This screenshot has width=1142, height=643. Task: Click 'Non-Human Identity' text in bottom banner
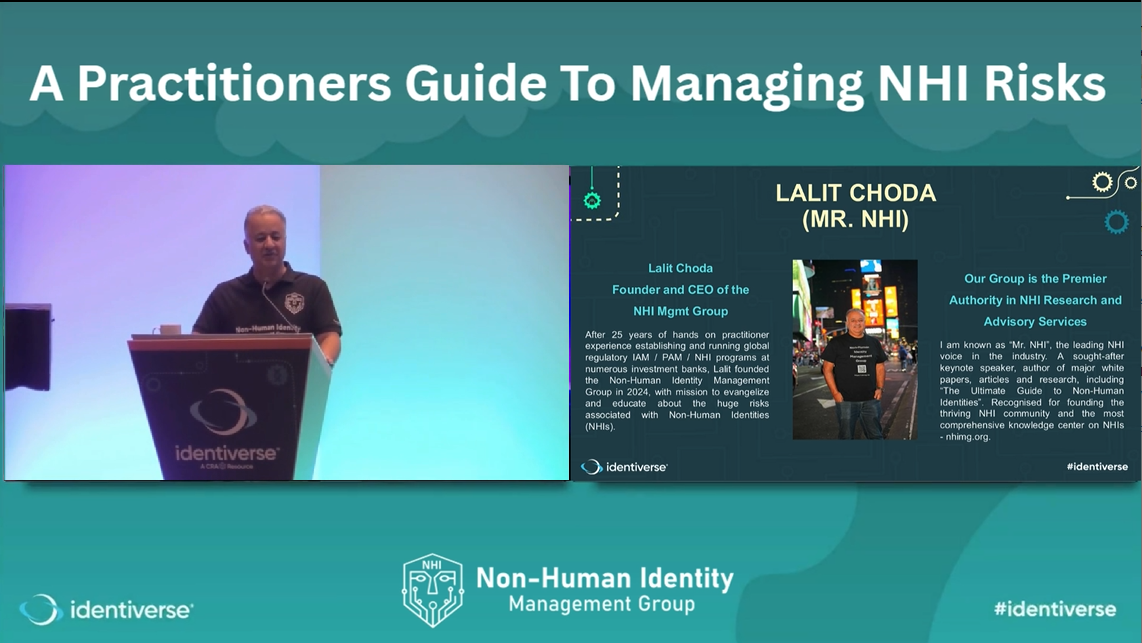pyautogui.click(x=605, y=578)
